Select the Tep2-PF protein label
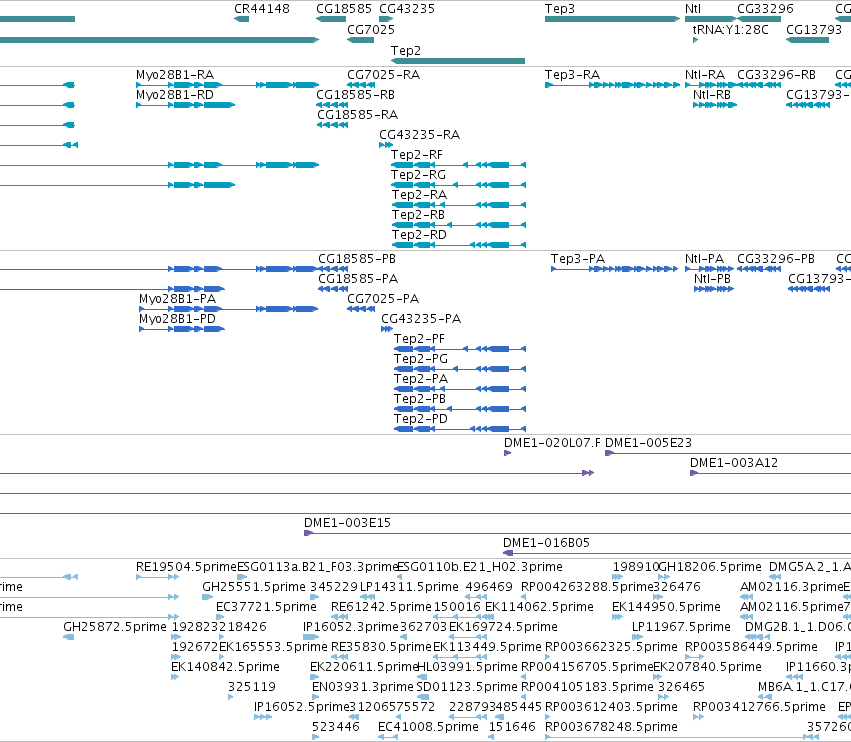Image resolution: width=851 pixels, height=742 pixels. coord(420,339)
